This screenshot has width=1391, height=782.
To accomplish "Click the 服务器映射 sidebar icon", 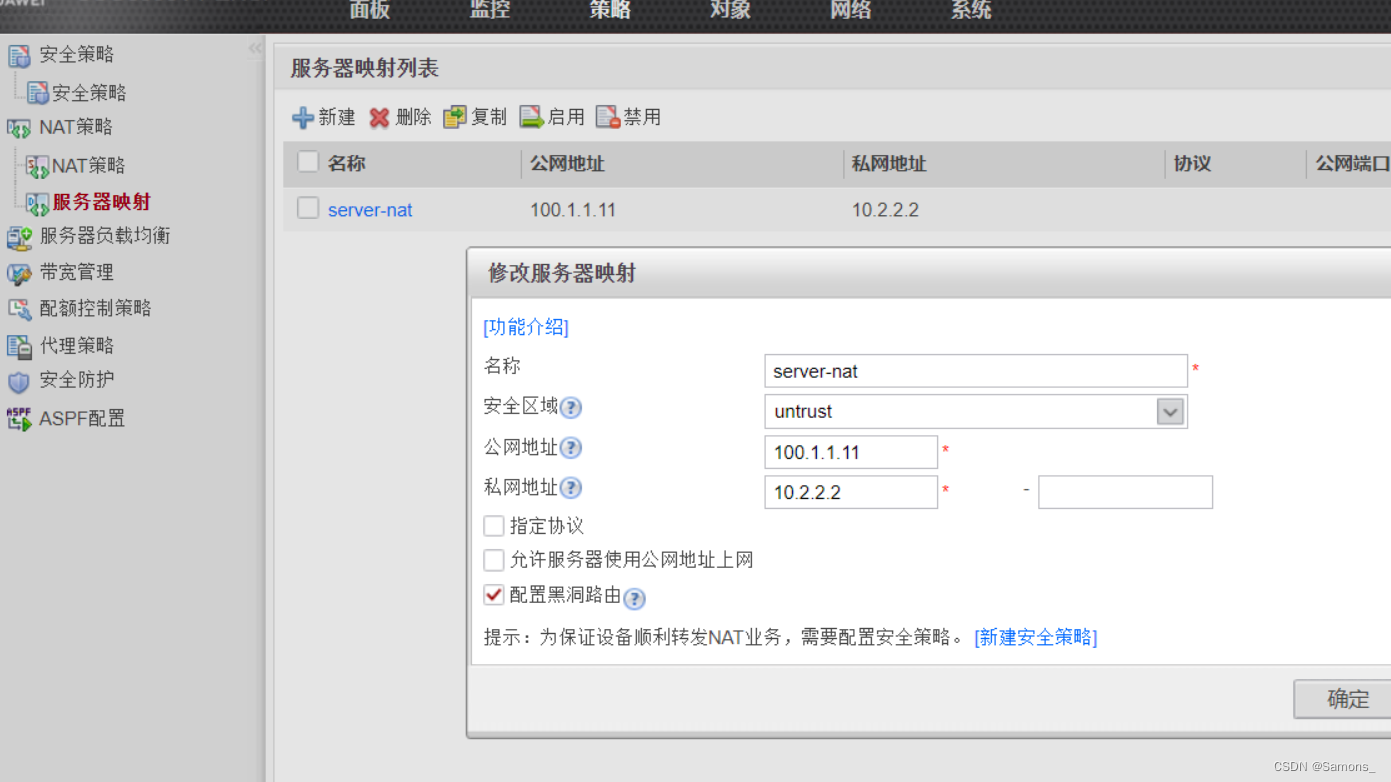I will [x=38, y=203].
